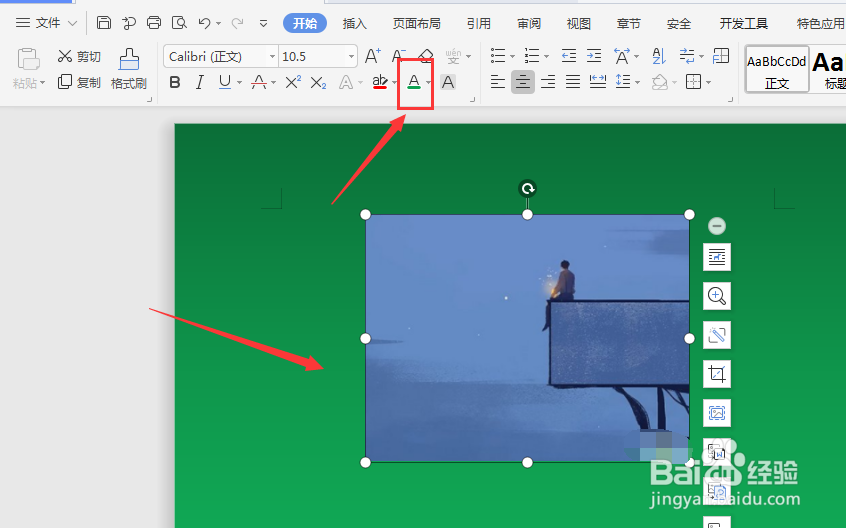Screen dimensions: 846x528
Task: Open the line spacing dropdown arrow
Action: 637,83
